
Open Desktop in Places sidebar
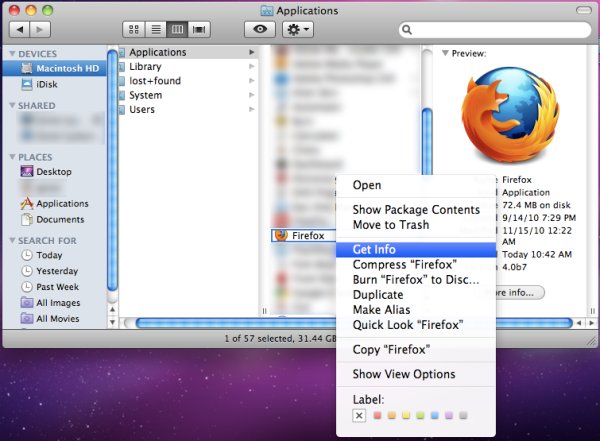53,172
